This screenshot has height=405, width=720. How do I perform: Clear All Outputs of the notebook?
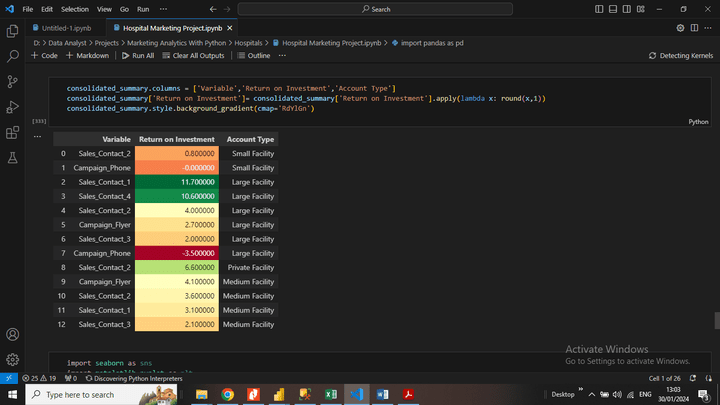(193, 56)
